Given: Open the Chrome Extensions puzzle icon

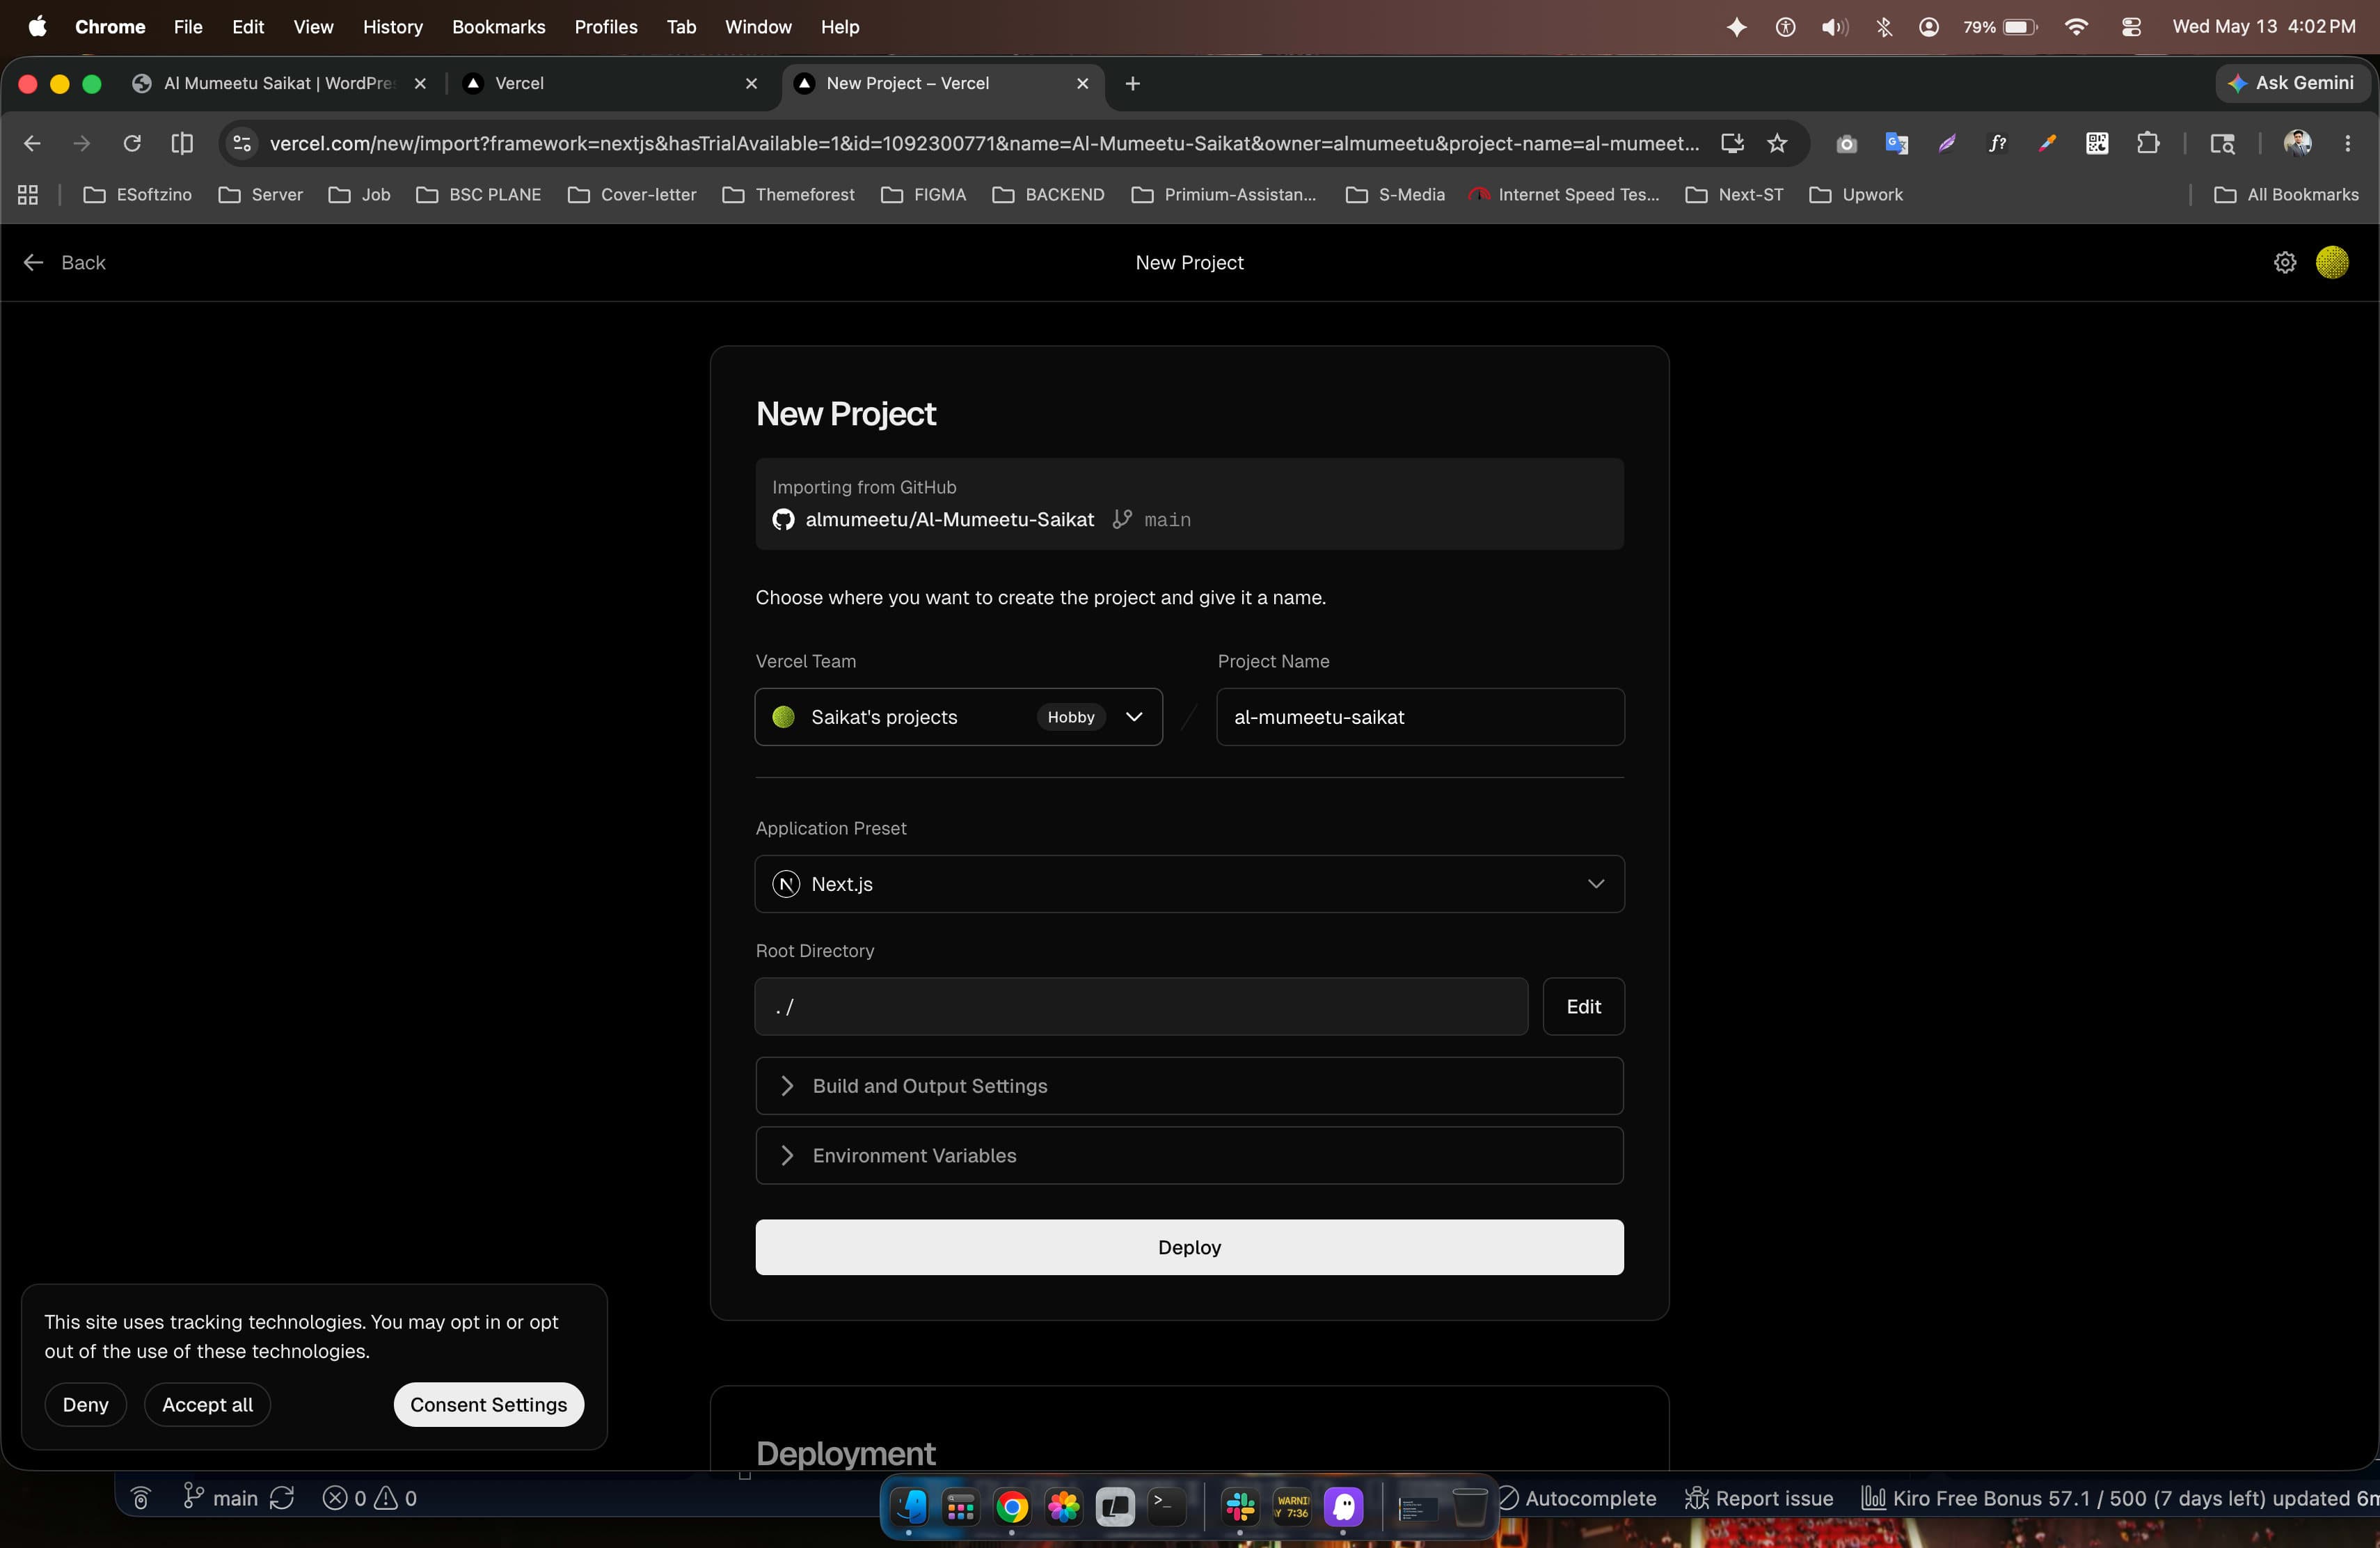Looking at the screenshot, I should coord(2147,143).
